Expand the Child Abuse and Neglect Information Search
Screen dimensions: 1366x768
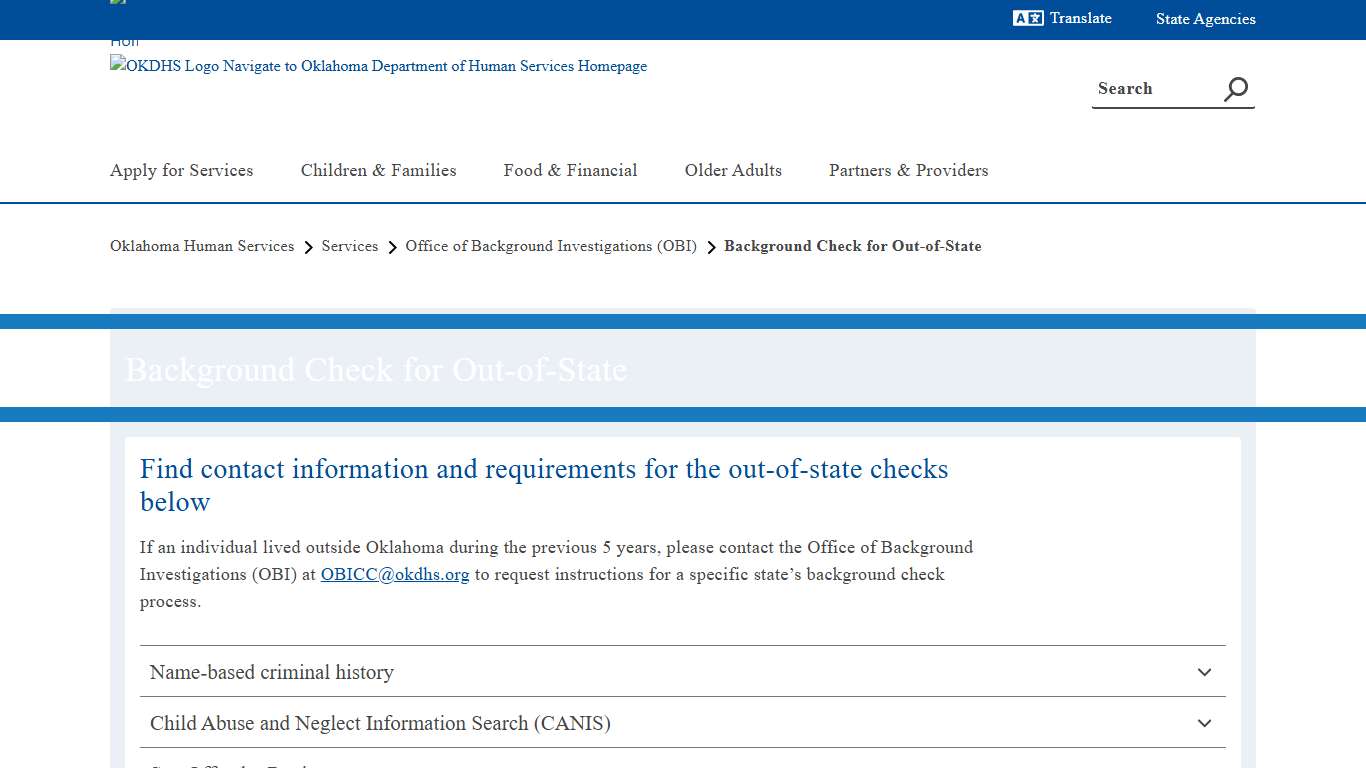(x=683, y=723)
